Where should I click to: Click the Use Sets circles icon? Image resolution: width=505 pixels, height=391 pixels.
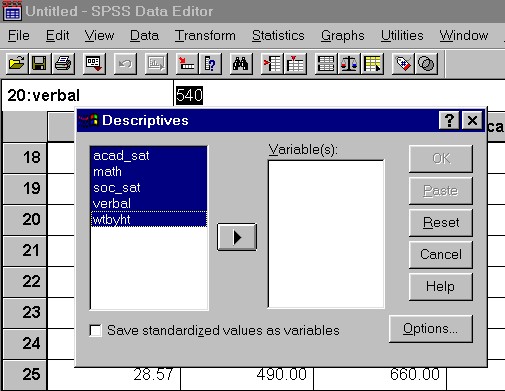click(x=426, y=63)
